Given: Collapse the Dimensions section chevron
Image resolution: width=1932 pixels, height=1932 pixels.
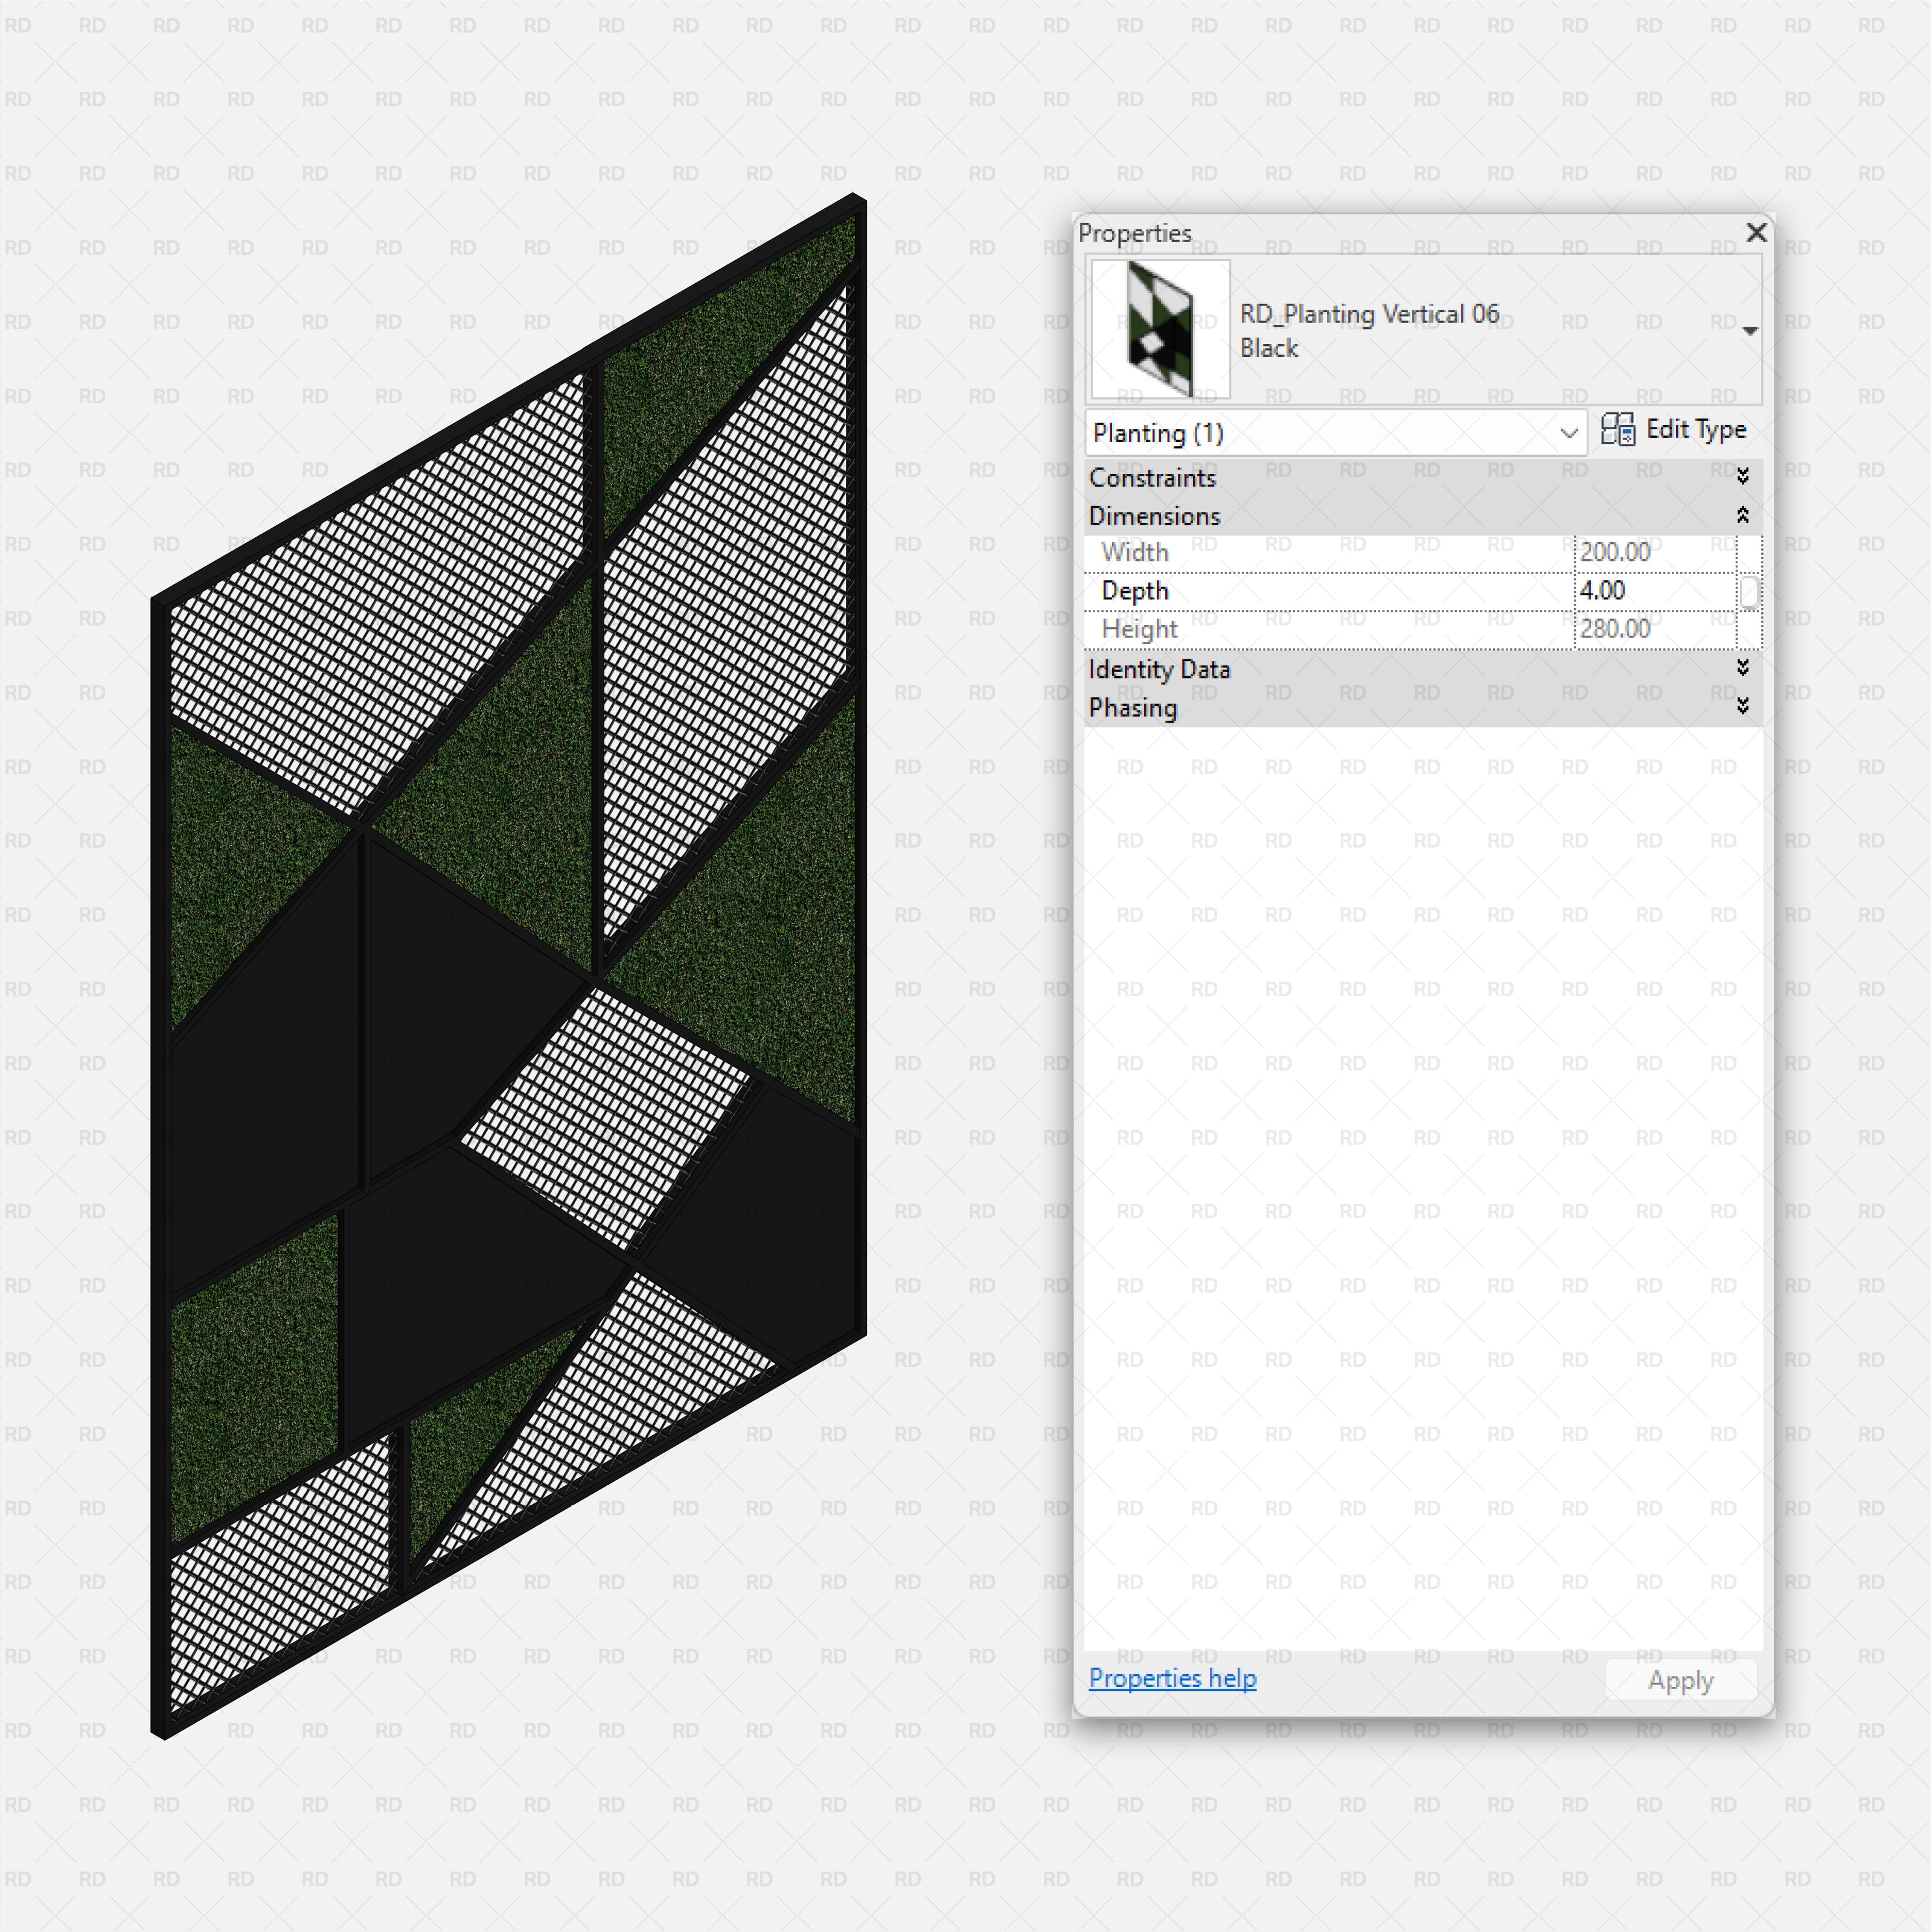Looking at the screenshot, I should [1743, 516].
